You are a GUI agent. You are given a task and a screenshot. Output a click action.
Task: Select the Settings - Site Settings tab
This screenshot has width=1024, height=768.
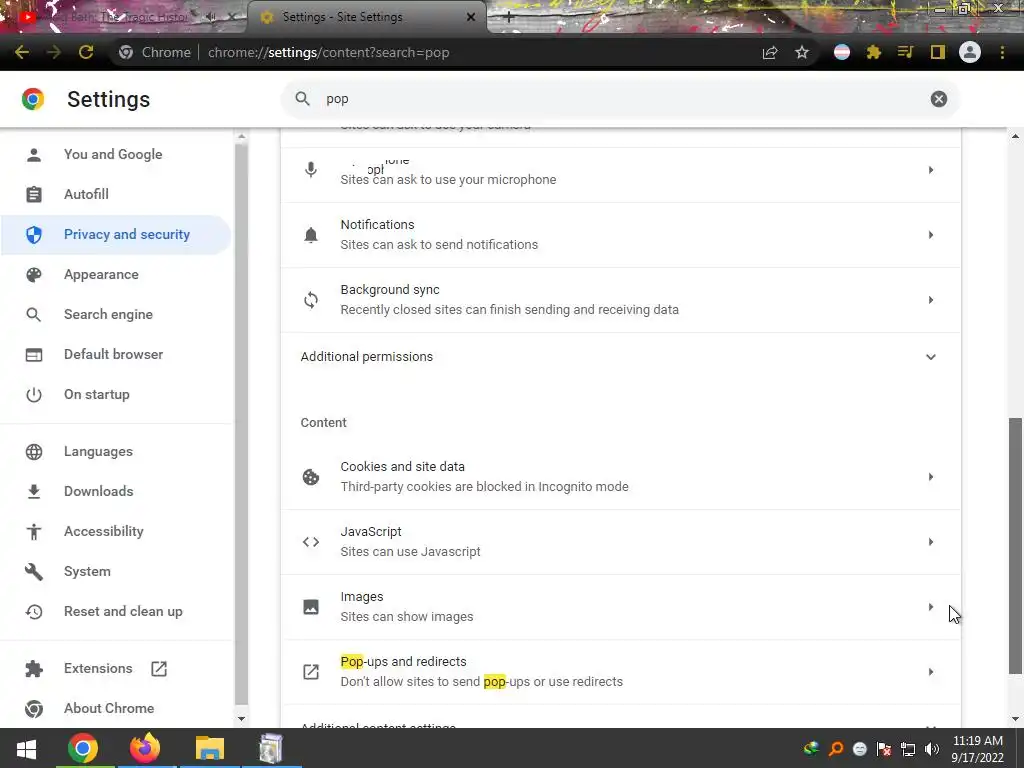coord(368,17)
